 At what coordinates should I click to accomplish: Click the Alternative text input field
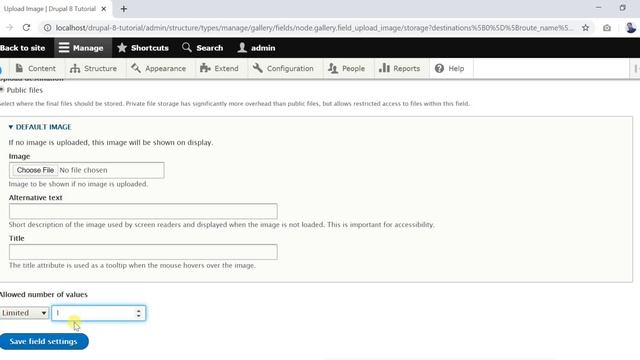143,211
